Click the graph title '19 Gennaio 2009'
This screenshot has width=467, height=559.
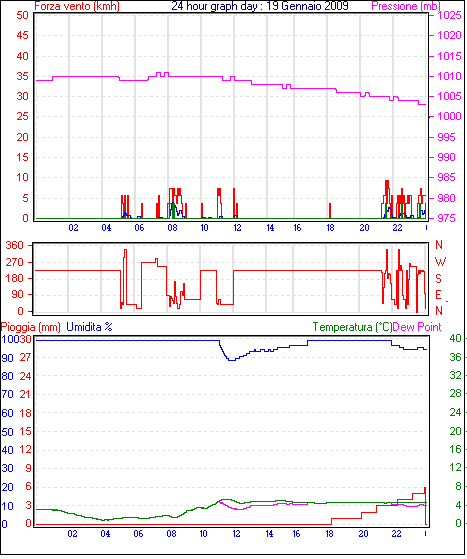pos(307,6)
